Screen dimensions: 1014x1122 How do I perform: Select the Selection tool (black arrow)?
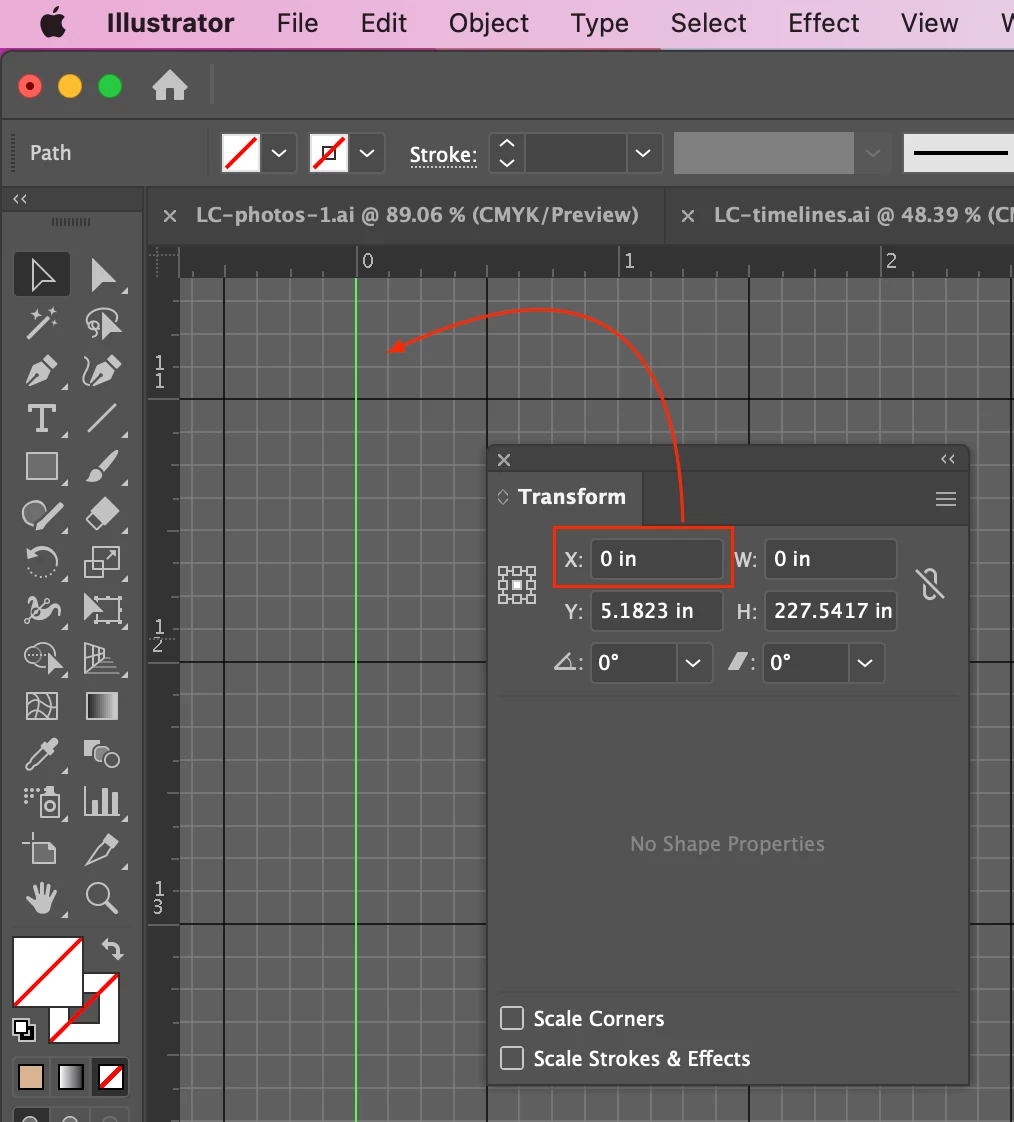(x=42, y=275)
